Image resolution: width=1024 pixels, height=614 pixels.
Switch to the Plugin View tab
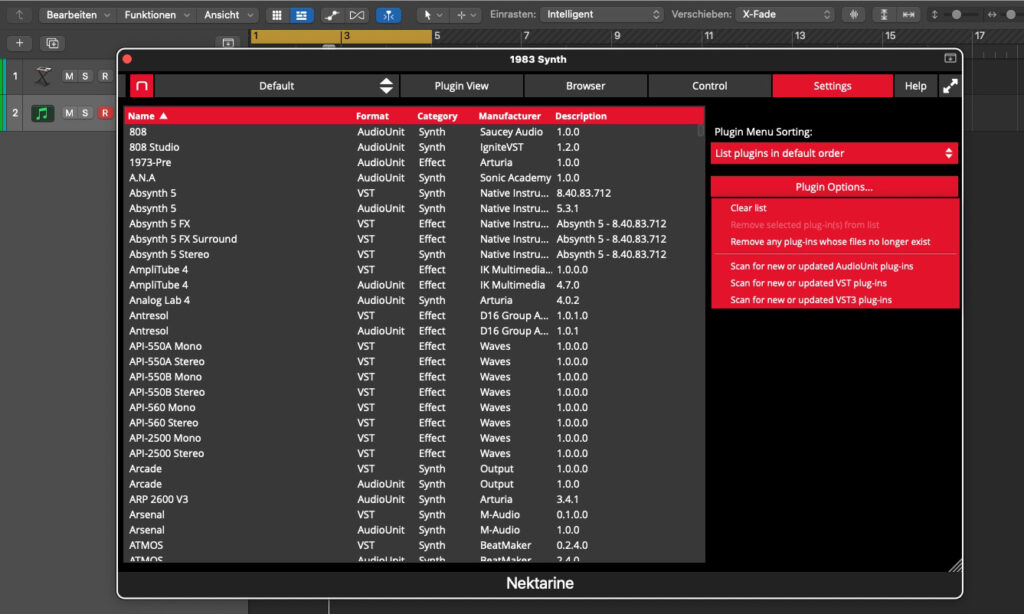point(461,86)
